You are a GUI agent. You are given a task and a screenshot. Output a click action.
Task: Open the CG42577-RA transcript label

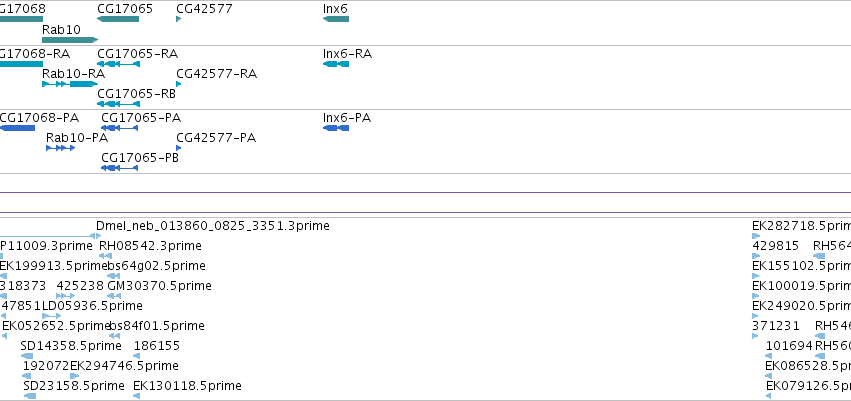216,74
